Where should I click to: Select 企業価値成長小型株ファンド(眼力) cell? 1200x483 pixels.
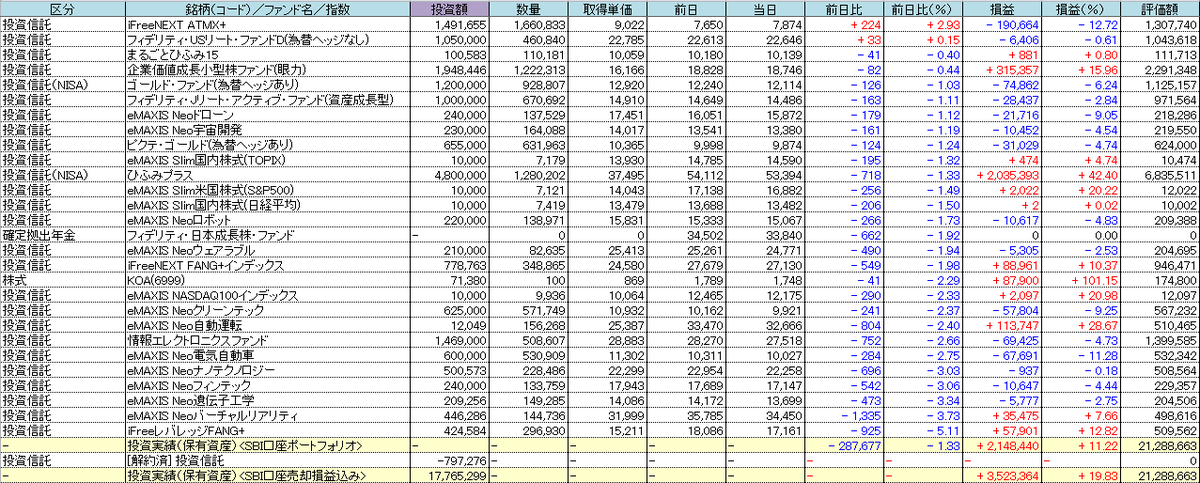[x=266, y=69]
